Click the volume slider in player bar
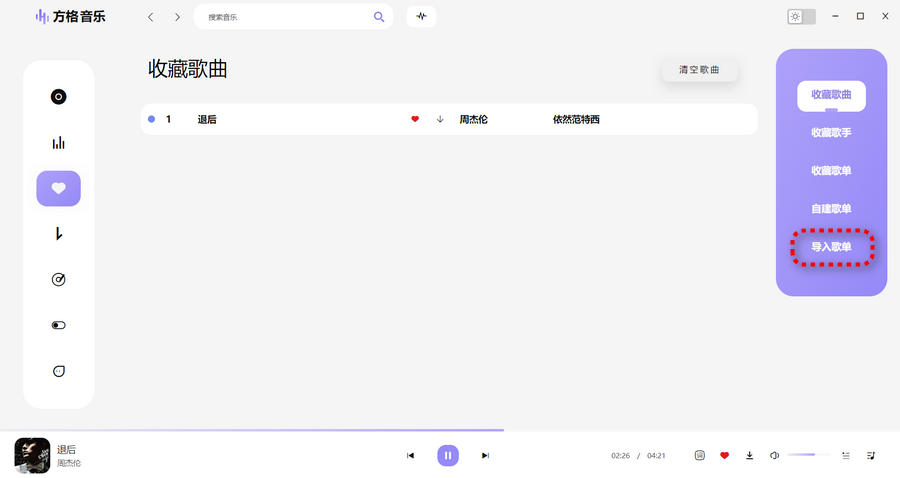Image resolution: width=900 pixels, height=478 pixels. tap(809, 455)
